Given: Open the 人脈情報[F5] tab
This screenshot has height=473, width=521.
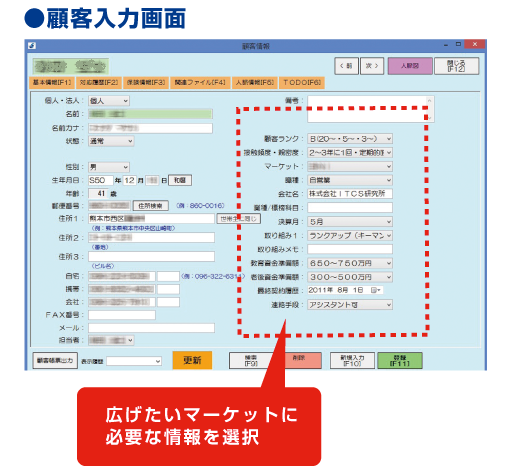Looking at the screenshot, I should (x=255, y=83).
